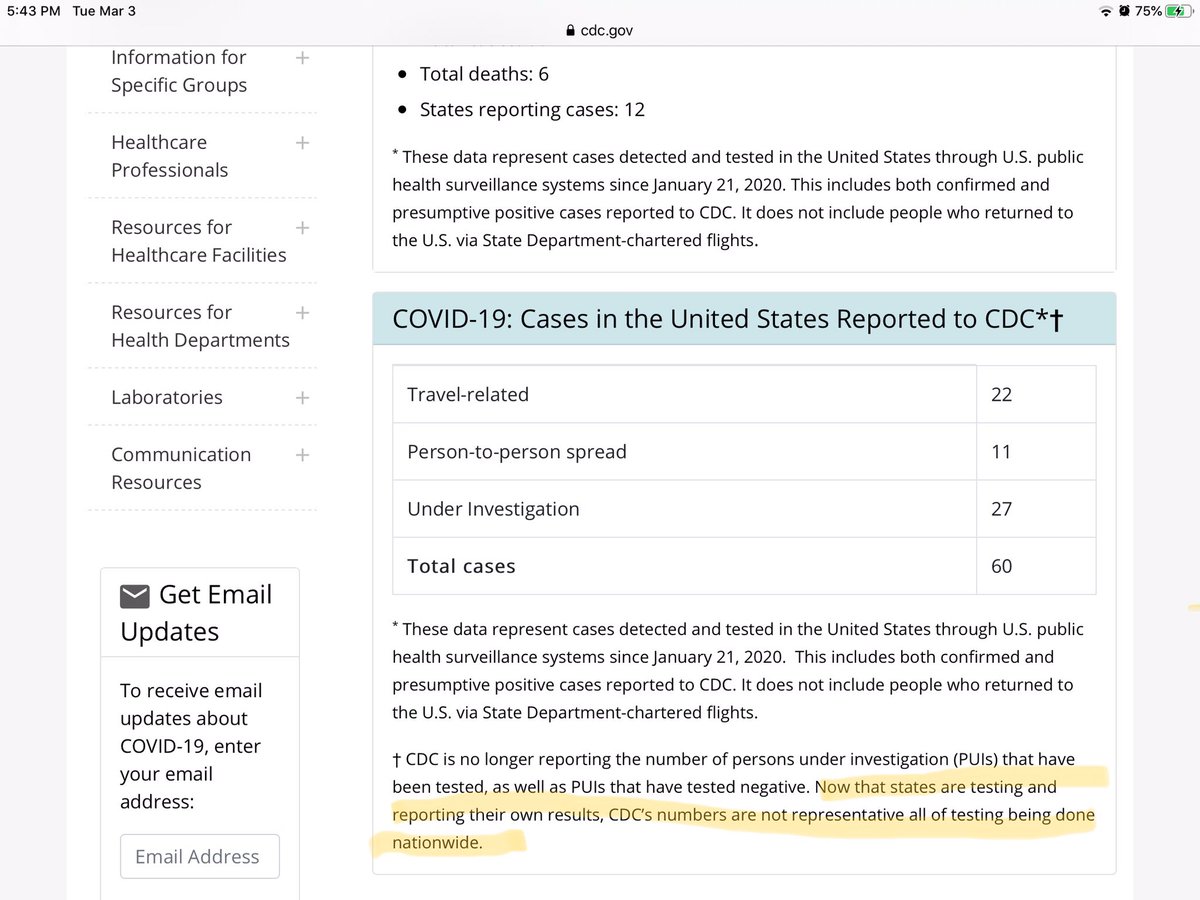Expand Communication Resources plus sign
Viewport: 1200px width, 900px height.
coord(303,455)
